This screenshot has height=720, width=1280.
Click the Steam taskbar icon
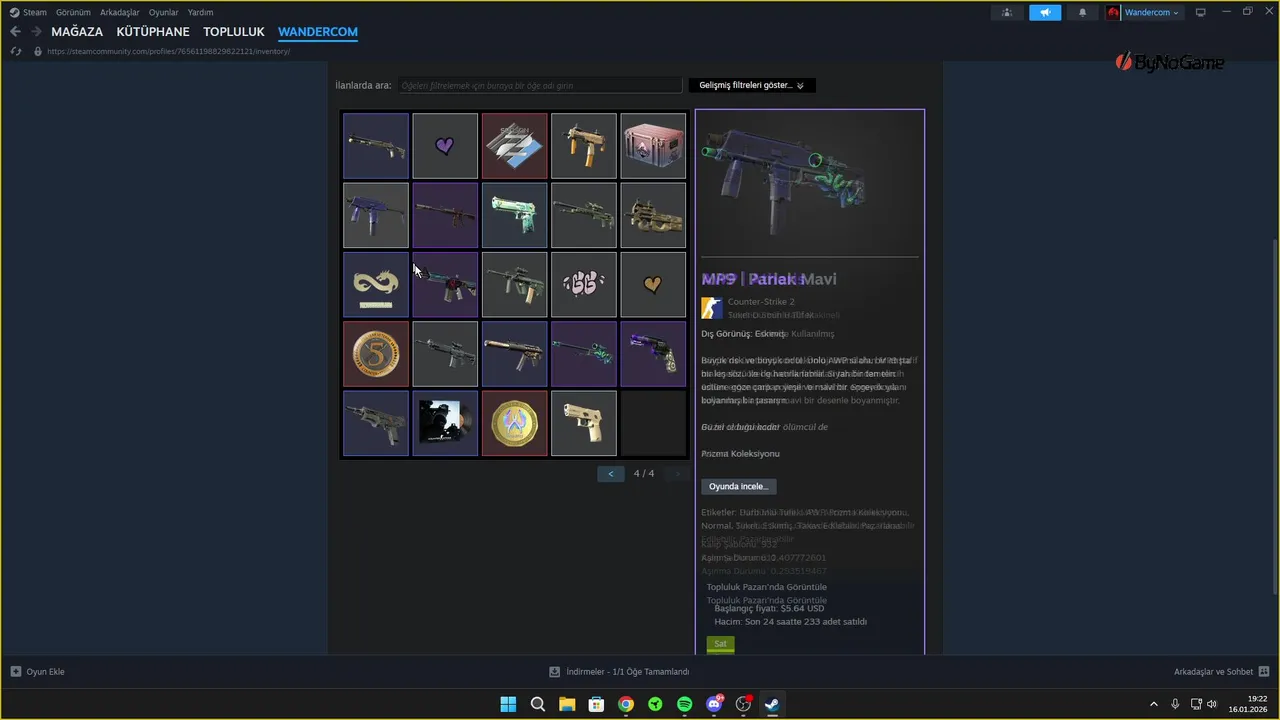[773, 704]
